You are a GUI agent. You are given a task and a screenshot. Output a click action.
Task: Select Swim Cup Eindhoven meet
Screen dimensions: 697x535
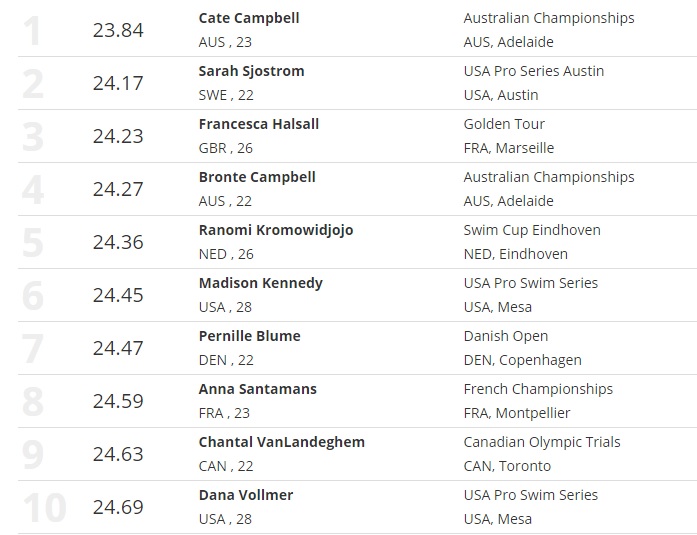pos(532,230)
